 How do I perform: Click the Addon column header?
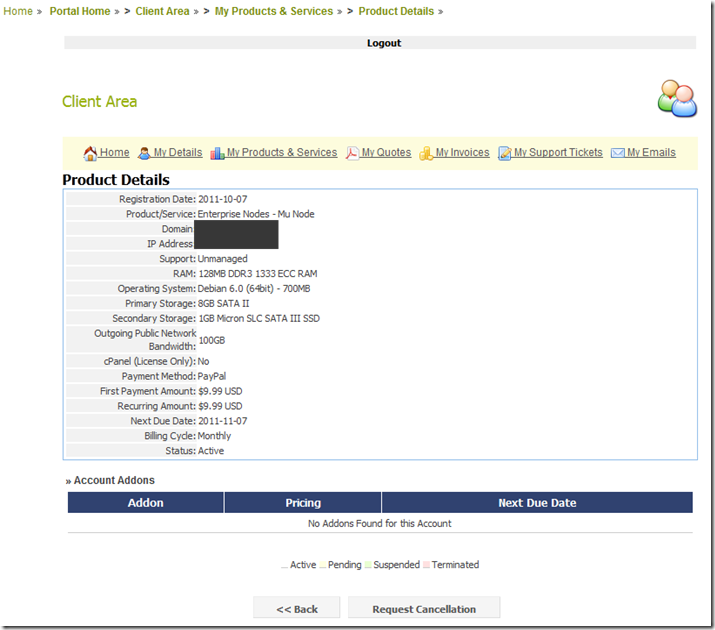pos(145,502)
